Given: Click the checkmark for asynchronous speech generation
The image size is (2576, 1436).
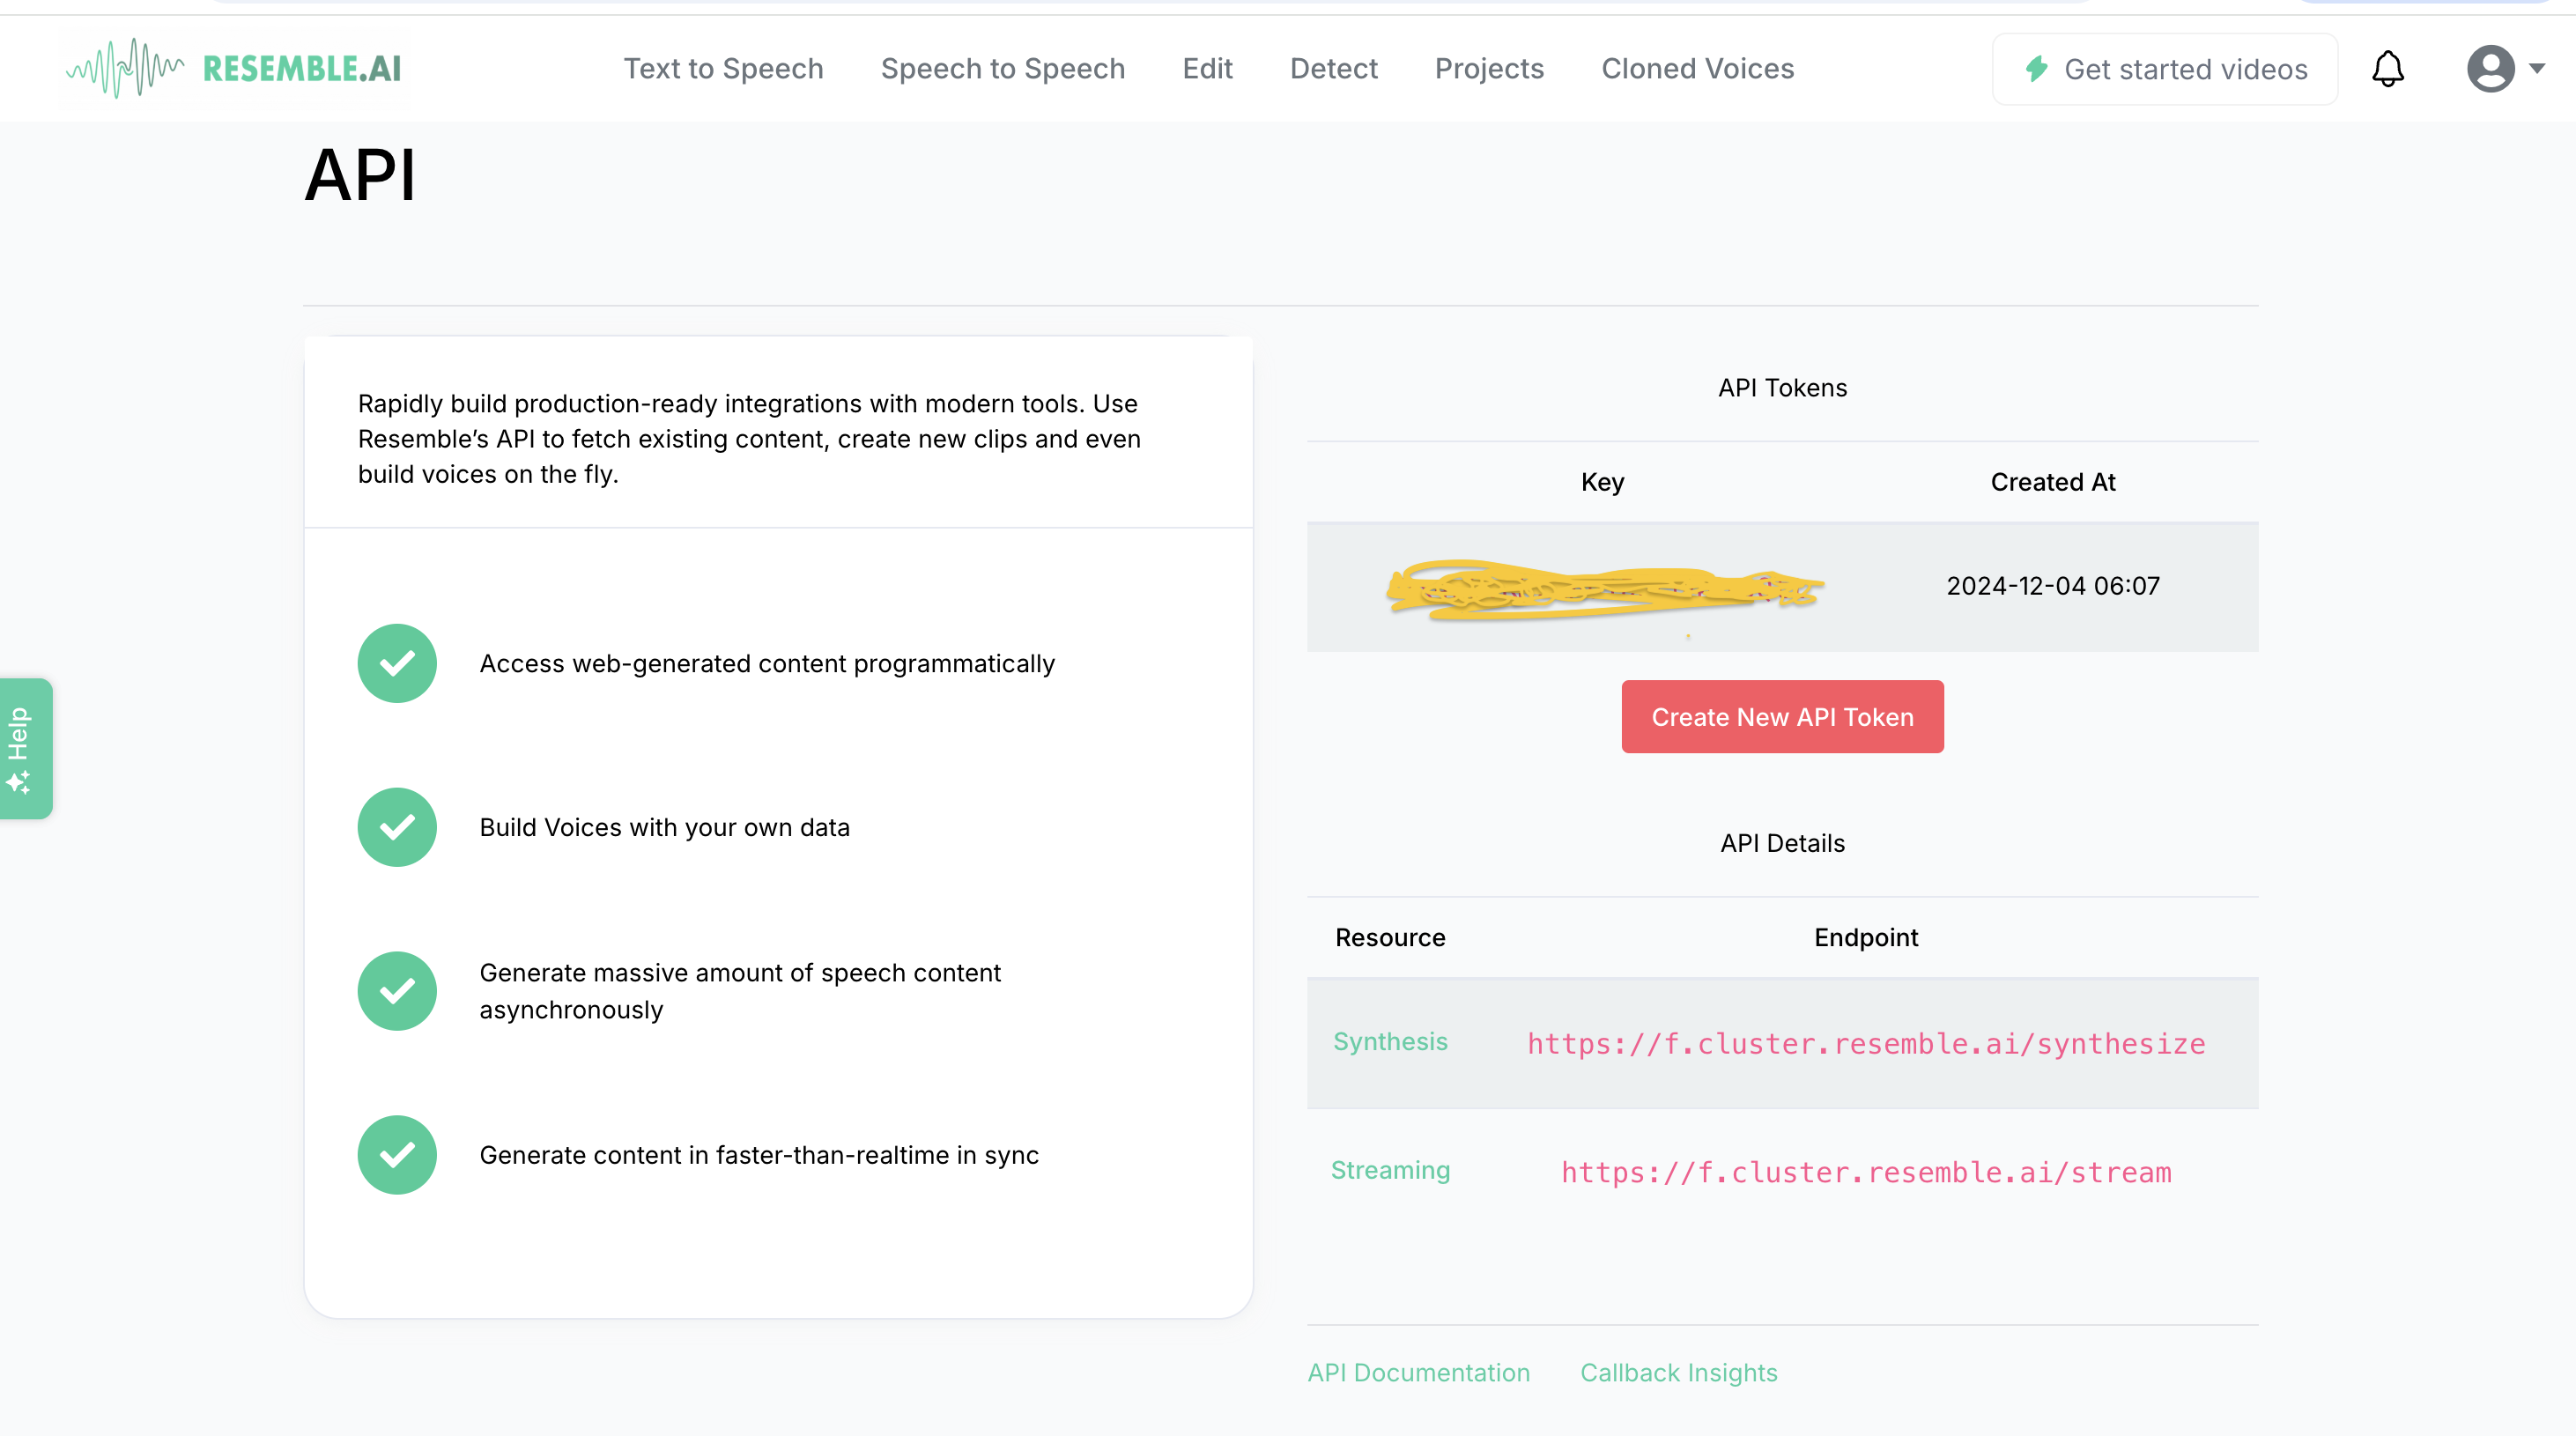Looking at the screenshot, I should [397, 990].
